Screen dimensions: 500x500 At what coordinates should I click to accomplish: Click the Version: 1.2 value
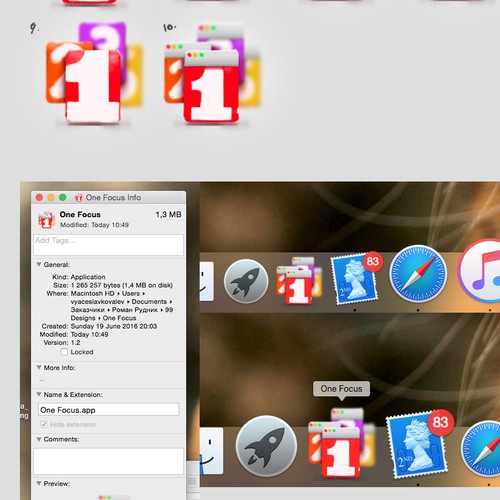tap(75, 343)
